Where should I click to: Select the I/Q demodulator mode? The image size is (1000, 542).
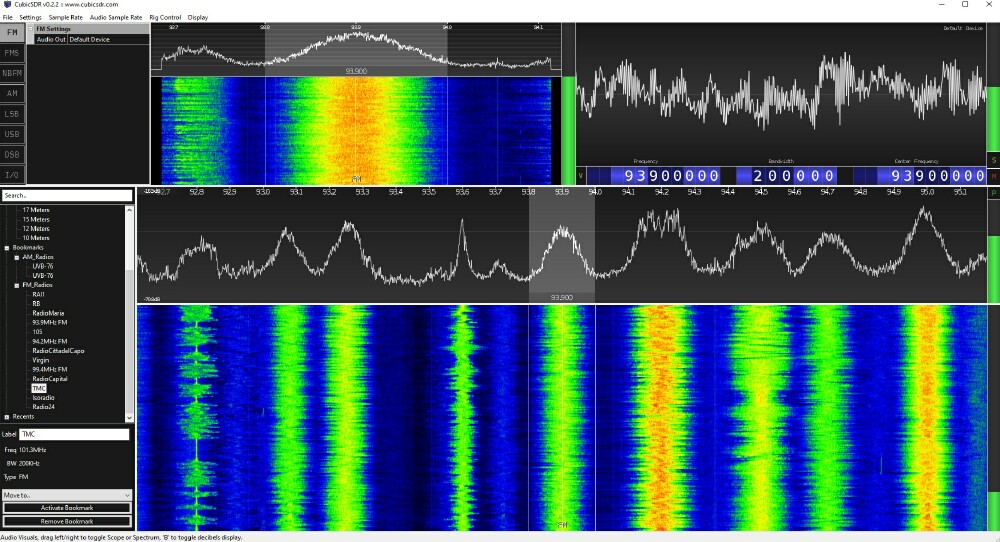tap(12, 175)
